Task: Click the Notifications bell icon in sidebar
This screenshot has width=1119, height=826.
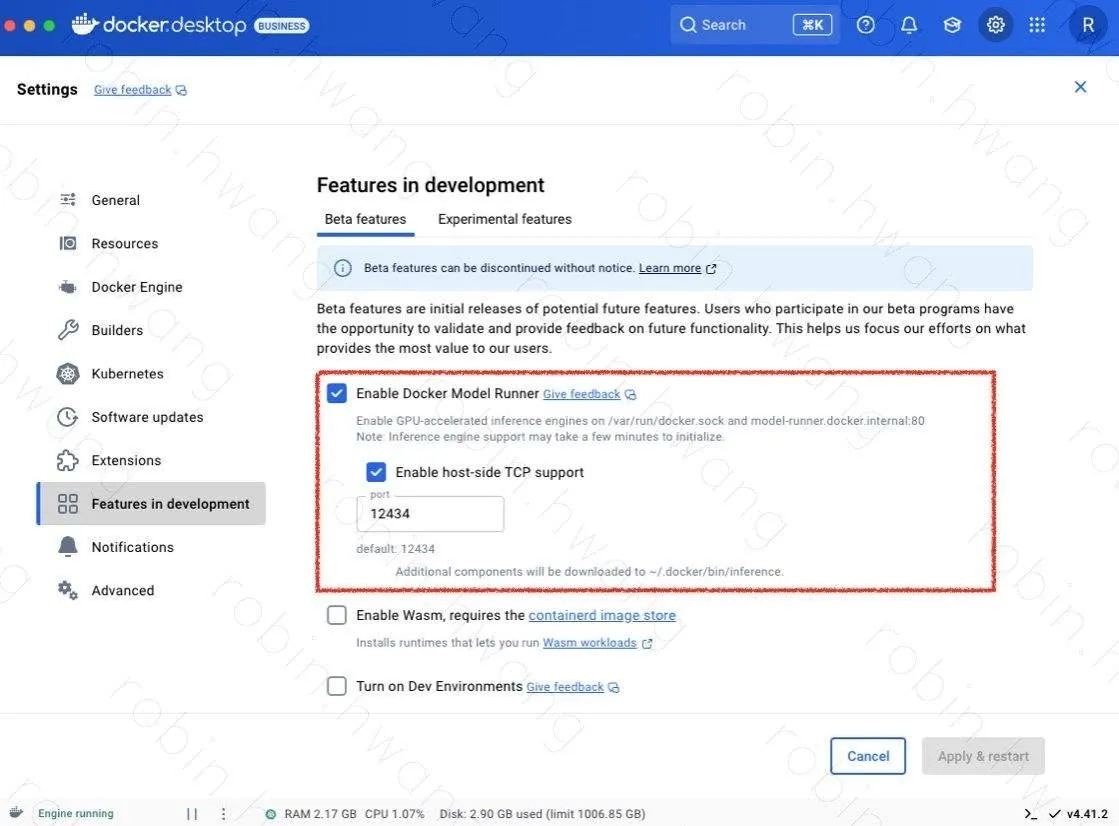Action: click(68, 547)
